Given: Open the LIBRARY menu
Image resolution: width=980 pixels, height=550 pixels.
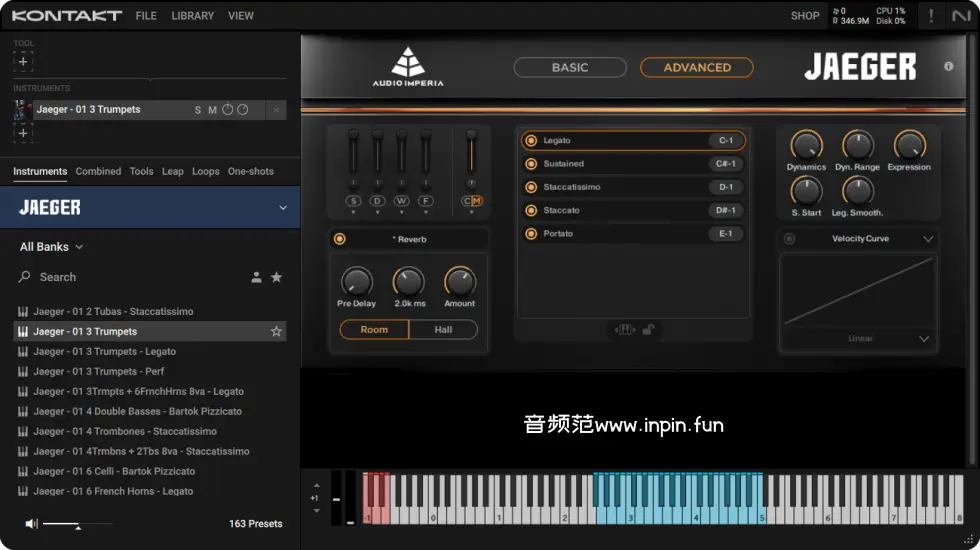Looking at the screenshot, I should click(x=192, y=16).
